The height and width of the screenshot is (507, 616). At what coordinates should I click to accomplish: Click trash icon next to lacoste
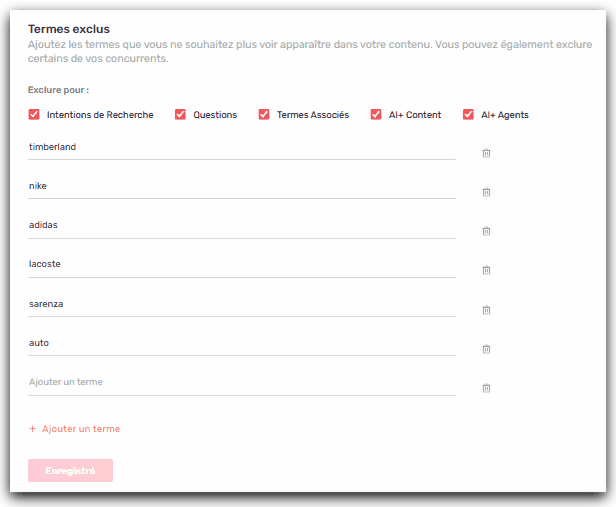(x=486, y=270)
